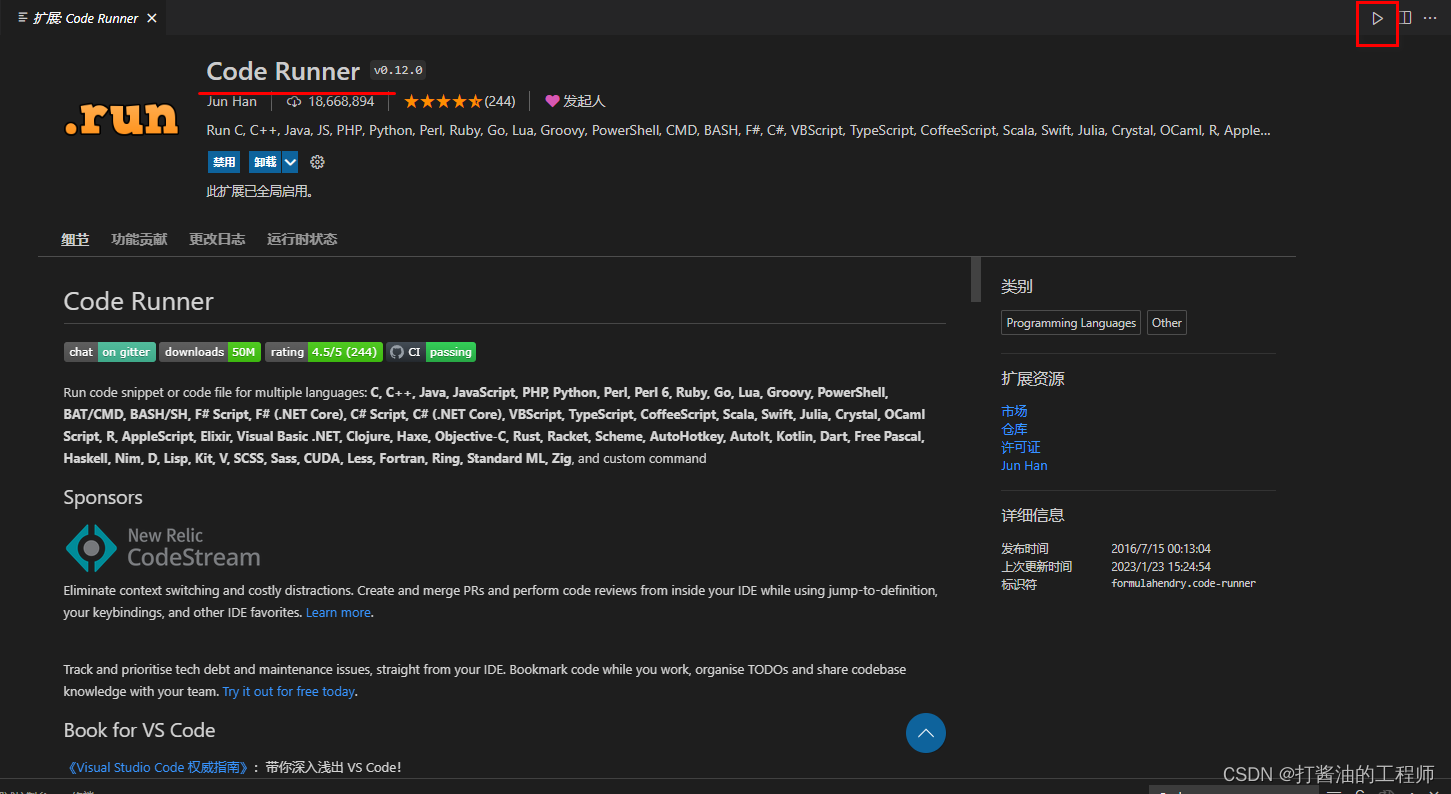Viewport: 1451px width, 794px height.
Task: Click last updated value 2023/1/23 15:24:54
Action: click(1161, 566)
